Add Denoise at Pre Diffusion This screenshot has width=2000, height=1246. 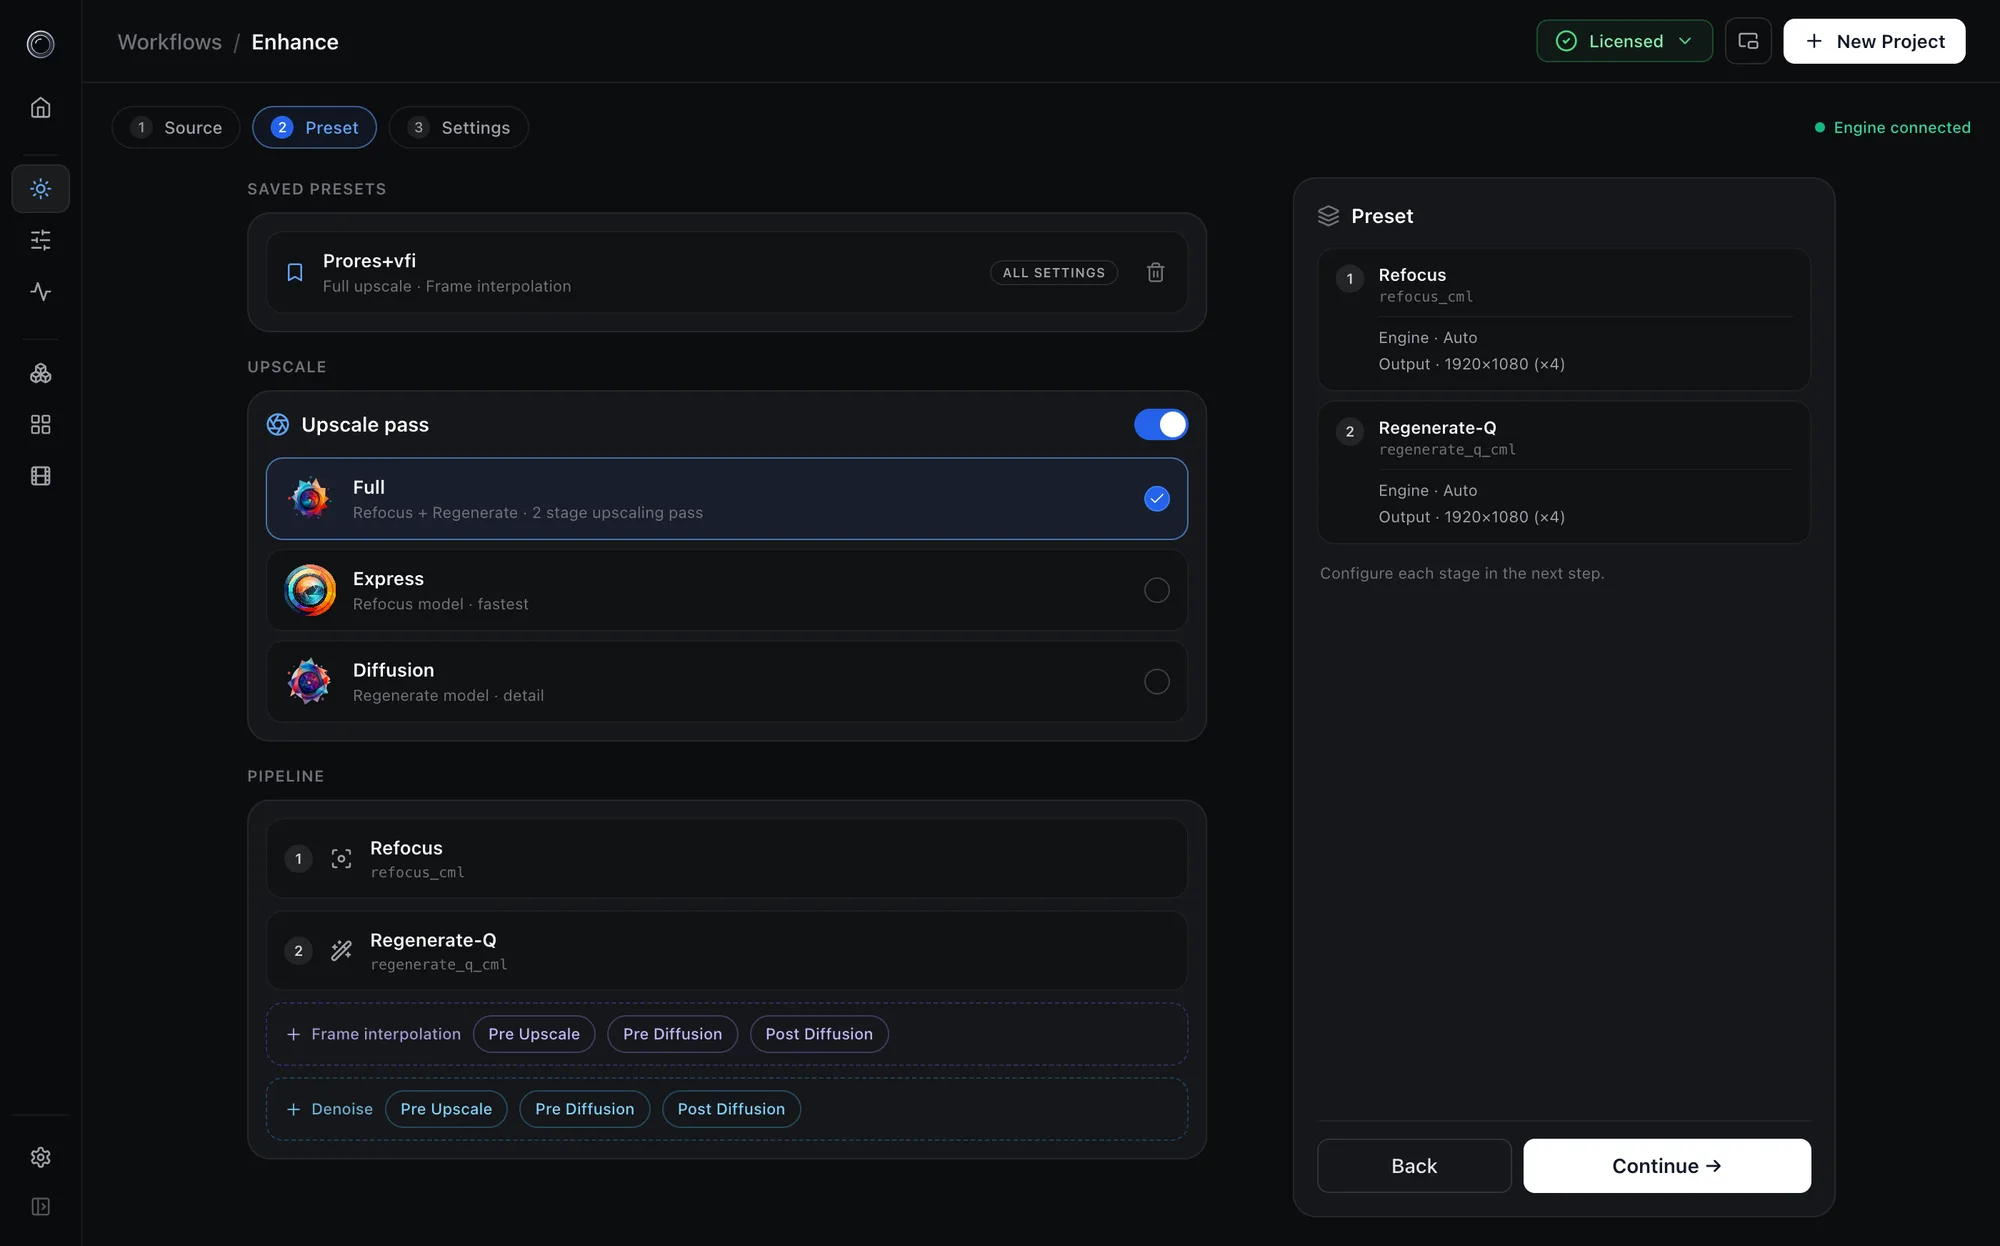tap(584, 1109)
